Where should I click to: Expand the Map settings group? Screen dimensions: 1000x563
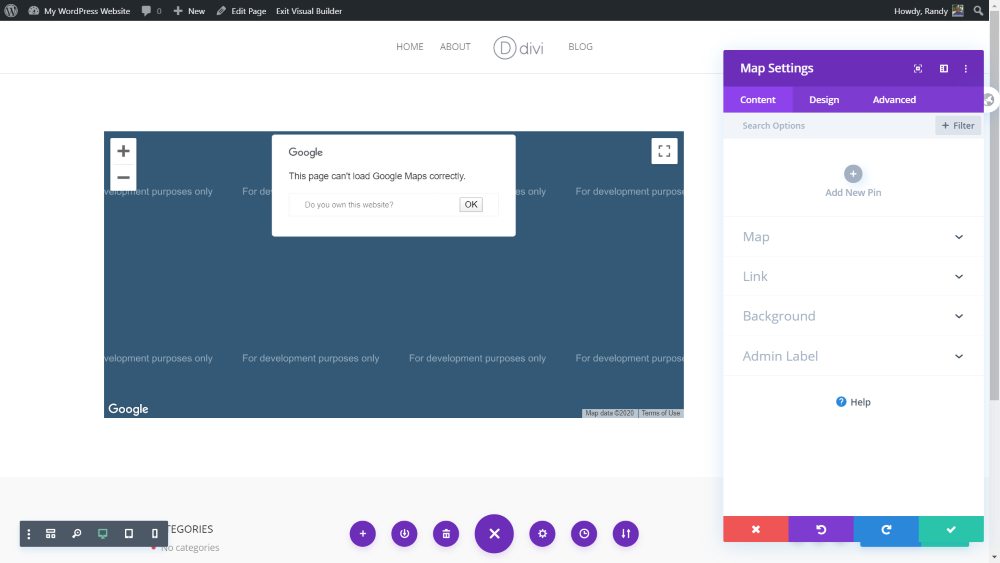(x=853, y=237)
